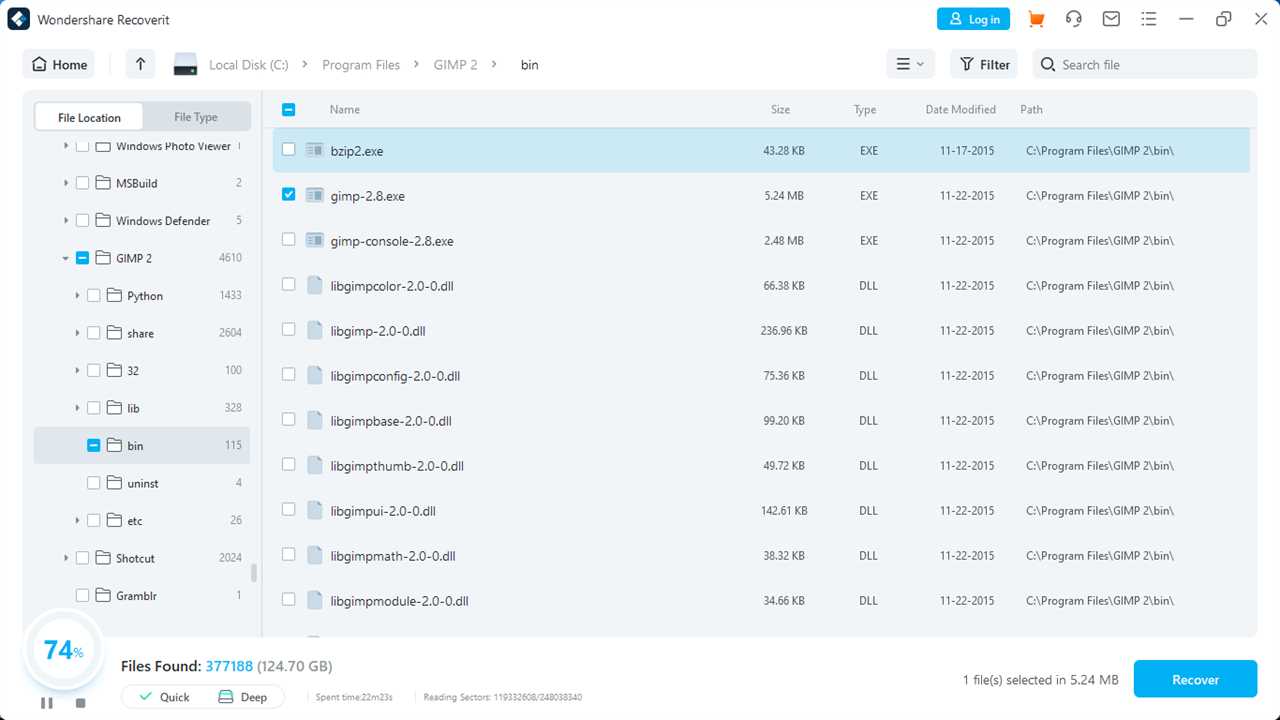
Task: Toggle the GIMP 2 folder checkbox
Action: 82,258
